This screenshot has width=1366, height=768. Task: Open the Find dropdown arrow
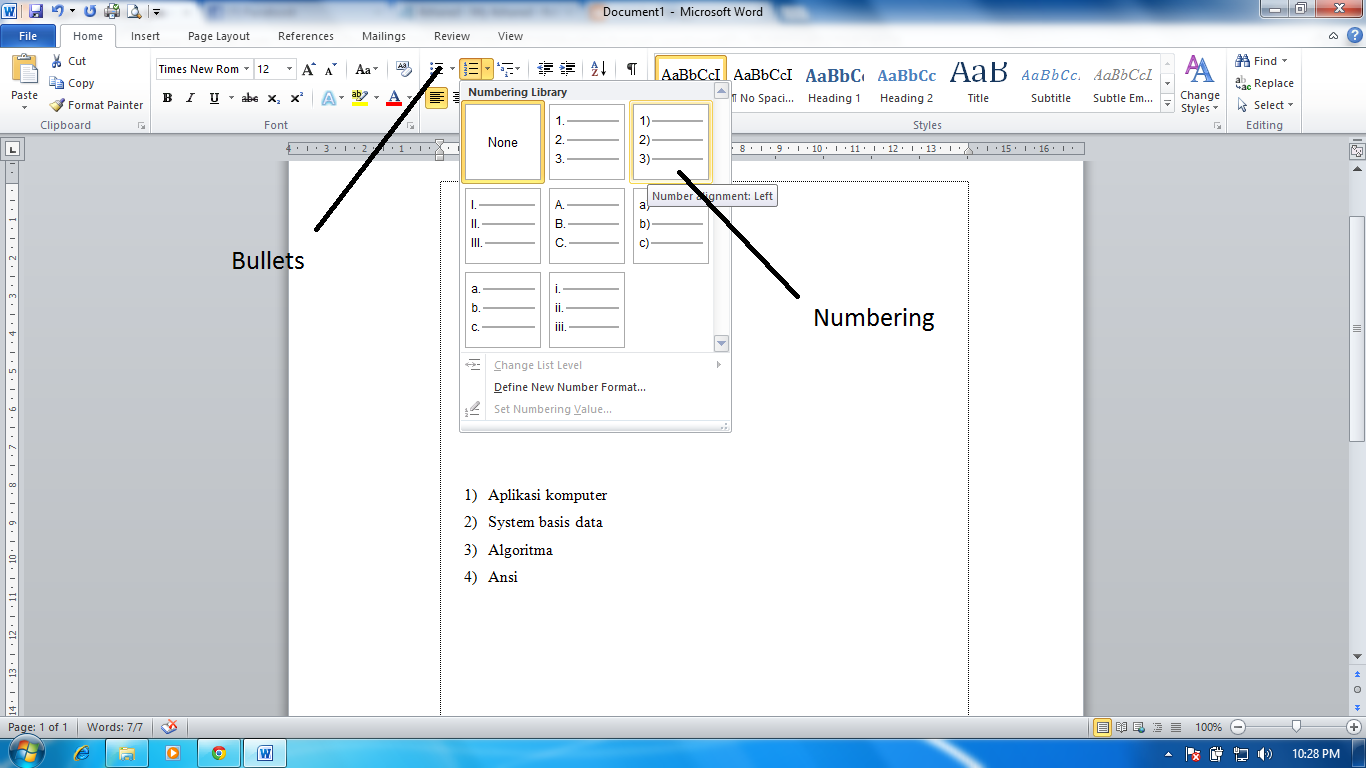coord(1285,61)
